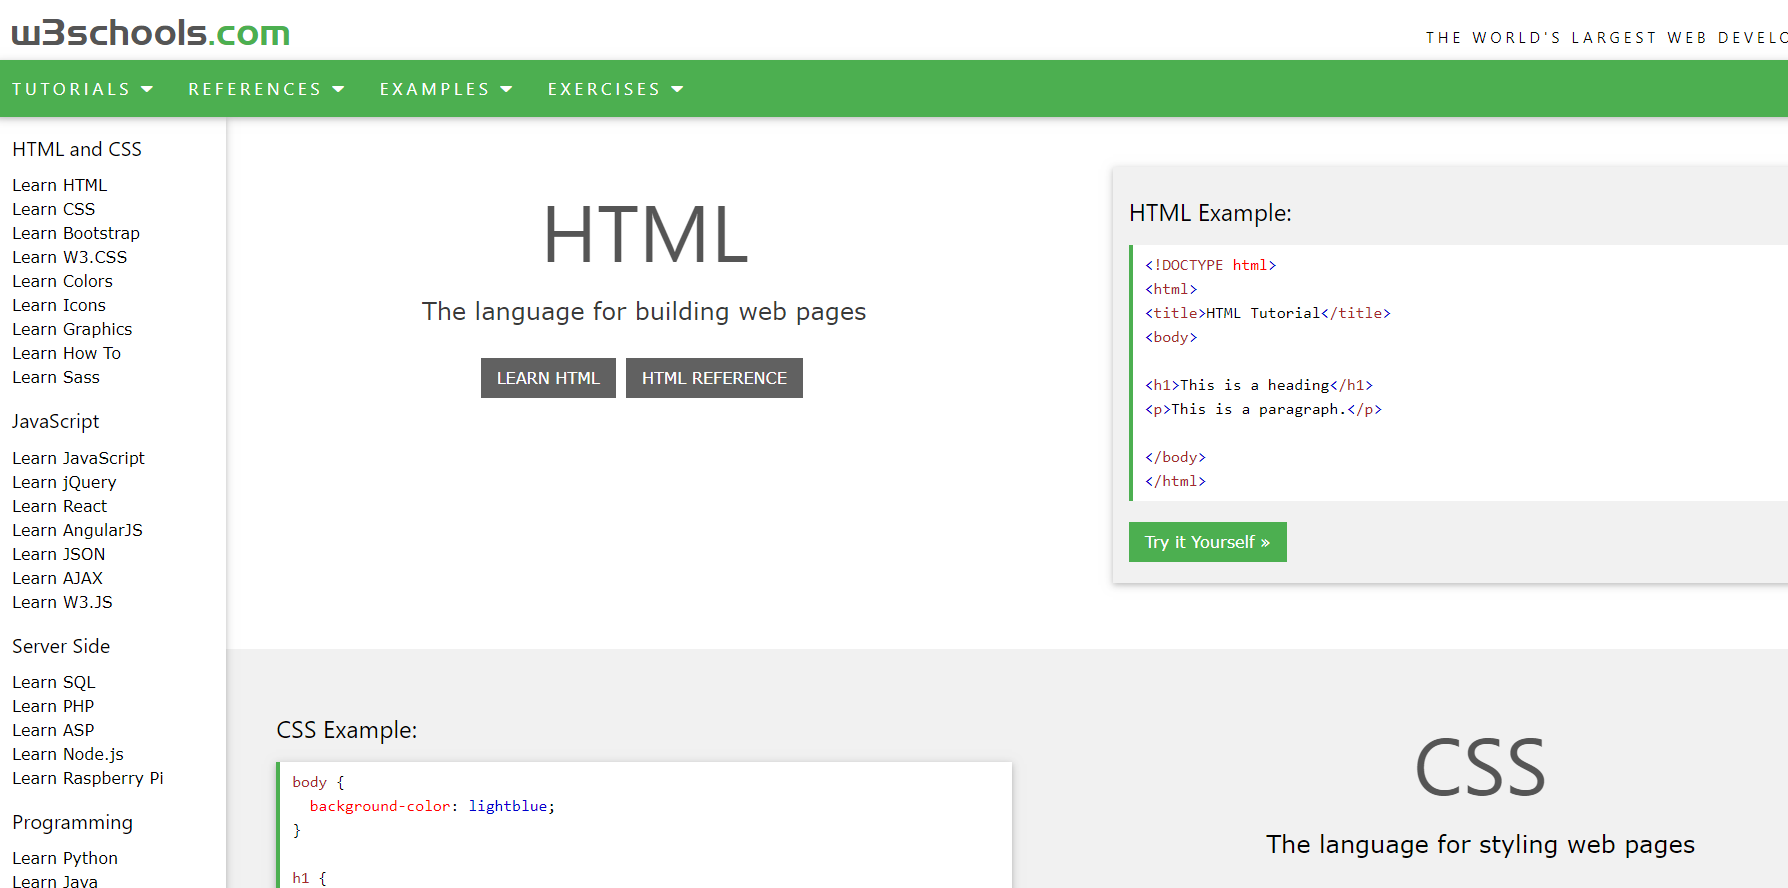Image resolution: width=1788 pixels, height=888 pixels.
Task: Click the large CSS heading
Action: pos(1480,768)
